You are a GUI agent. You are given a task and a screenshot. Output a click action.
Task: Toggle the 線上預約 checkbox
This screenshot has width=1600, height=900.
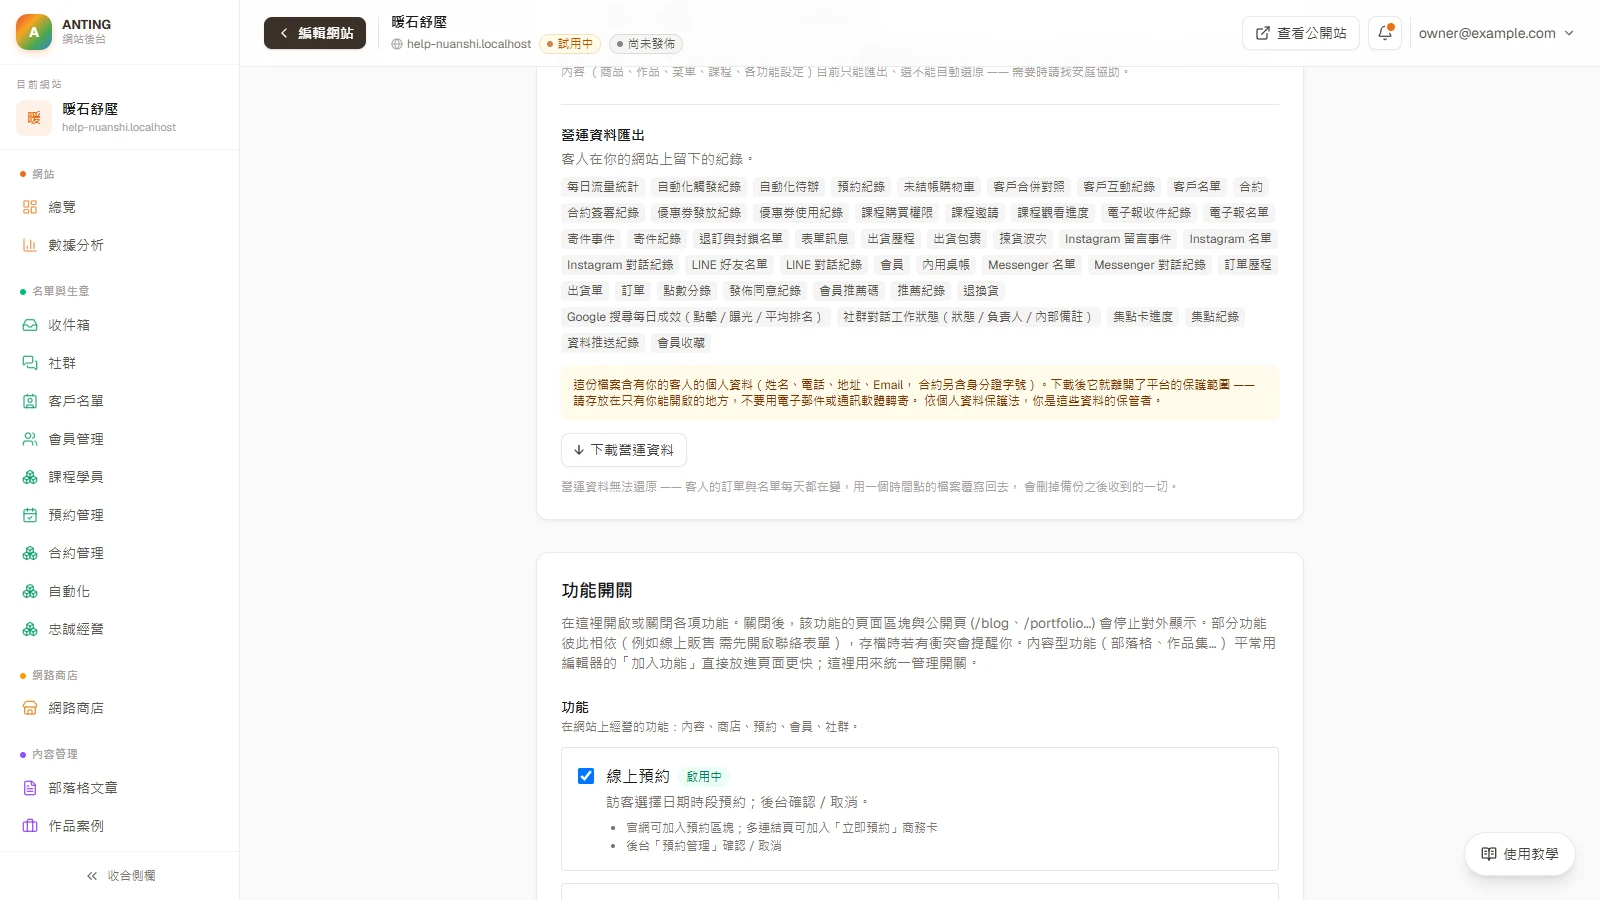pos(586,776)
